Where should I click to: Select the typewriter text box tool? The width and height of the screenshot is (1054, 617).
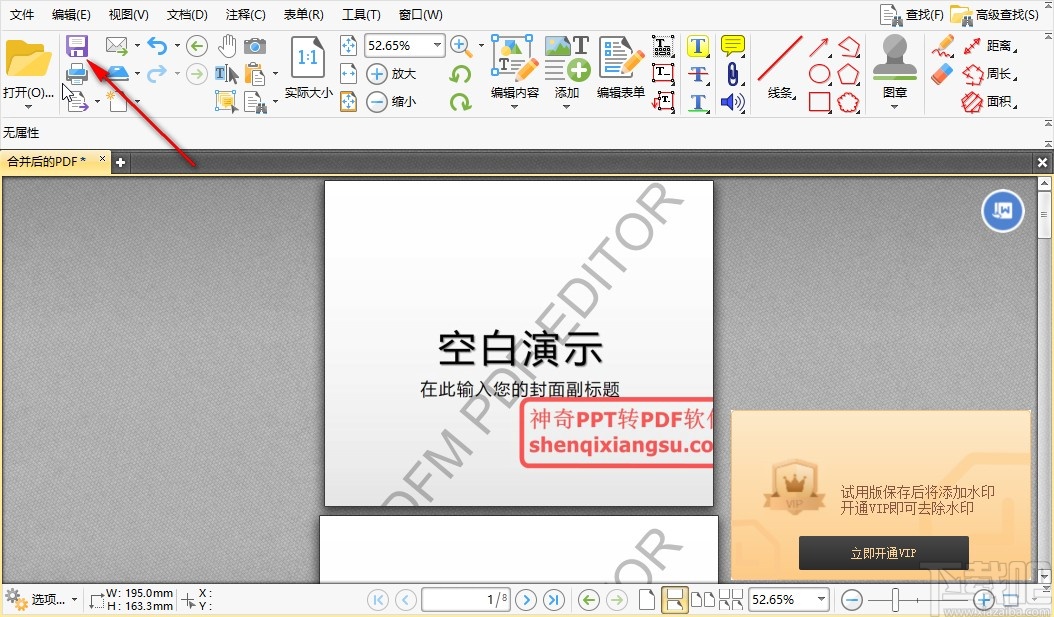[663, 46]
